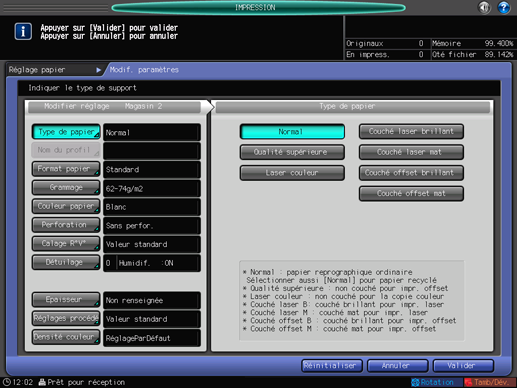Click the Mémoire 99.400% readout

[x=472, y=43]
